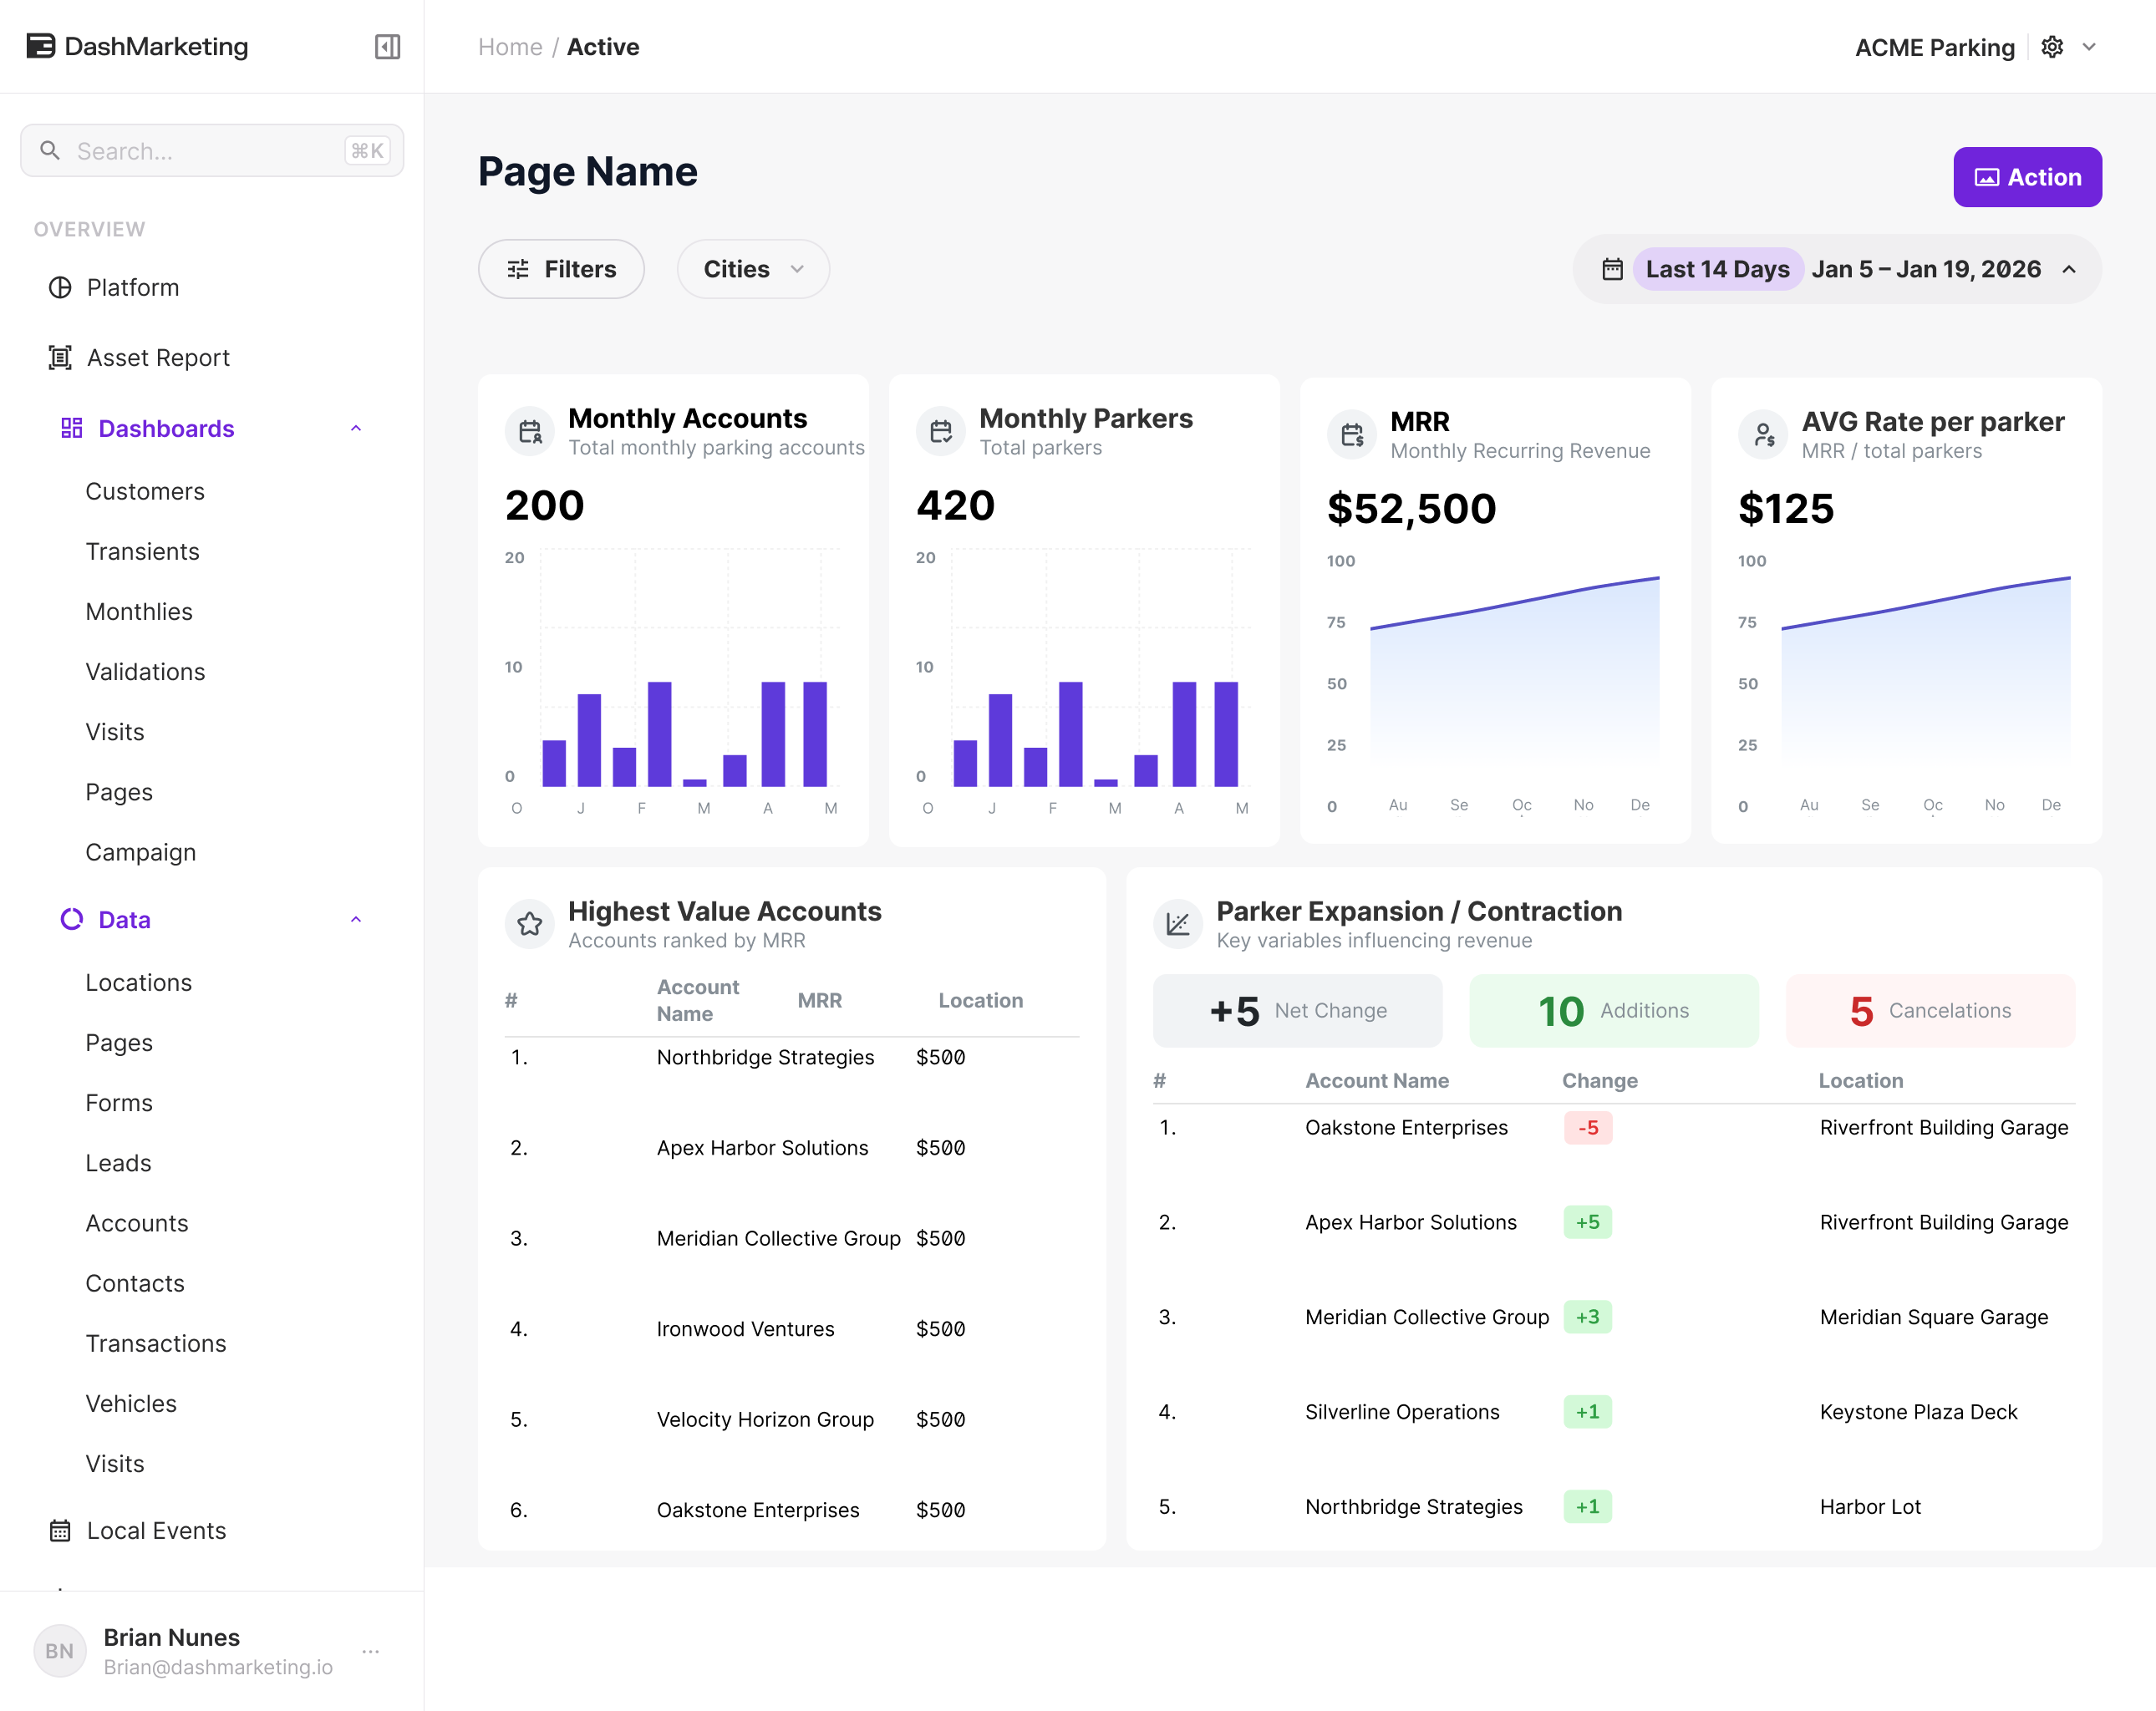The height and width of the screenshot is (1711, 2156).
Task: Collapse the Data section chevron
Action: pyautogui.click(x=356, y=920)
